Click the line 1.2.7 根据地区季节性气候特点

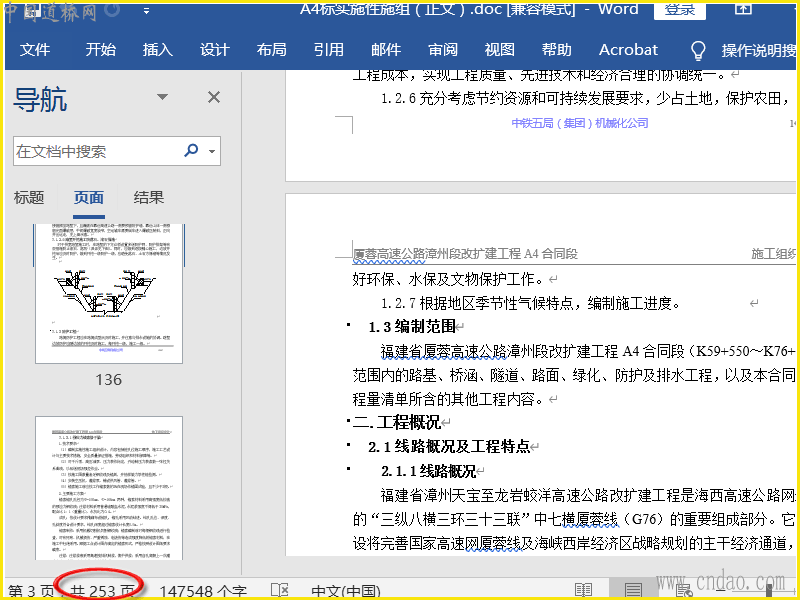(x=531, y=304)
